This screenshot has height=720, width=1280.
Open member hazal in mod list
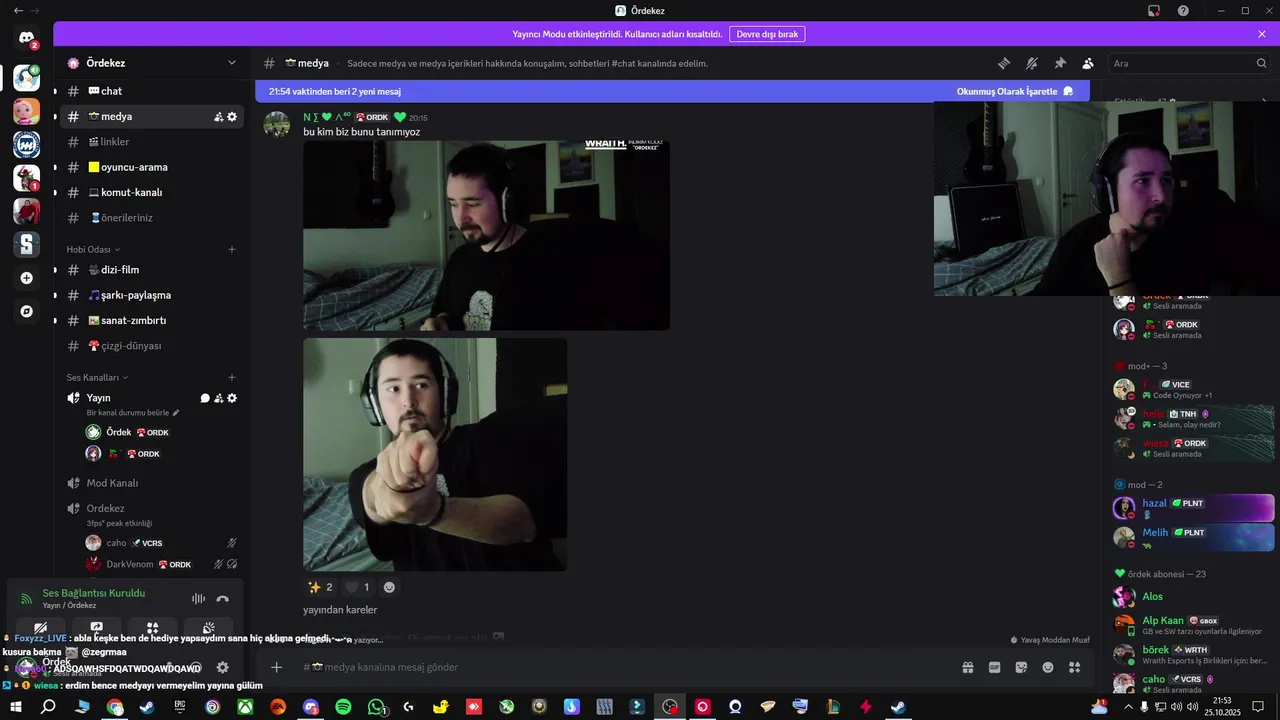click(x=1194, y=507)
